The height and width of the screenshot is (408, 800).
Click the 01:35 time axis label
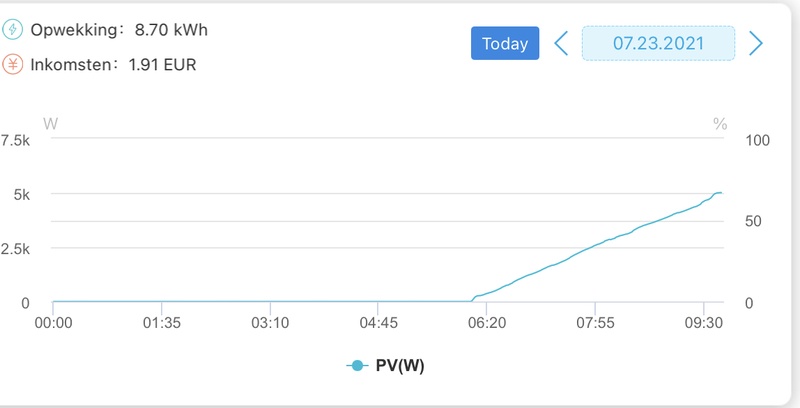[x=160, y=323]
